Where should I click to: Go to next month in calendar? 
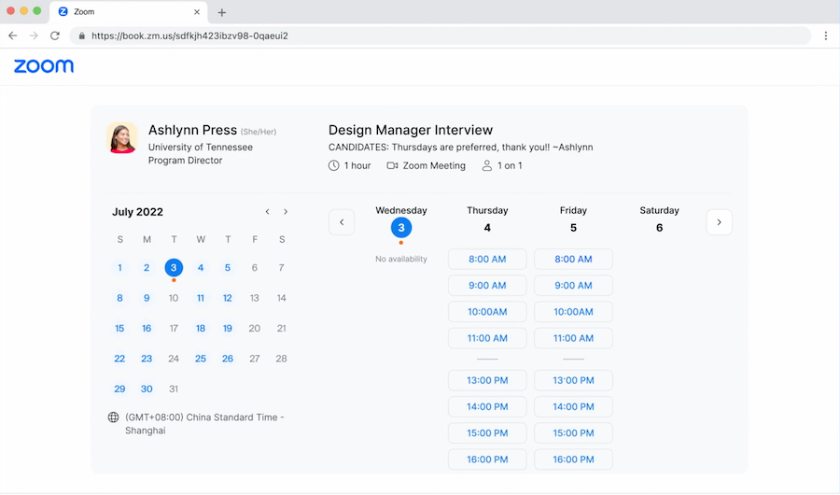tap(286, 212)
